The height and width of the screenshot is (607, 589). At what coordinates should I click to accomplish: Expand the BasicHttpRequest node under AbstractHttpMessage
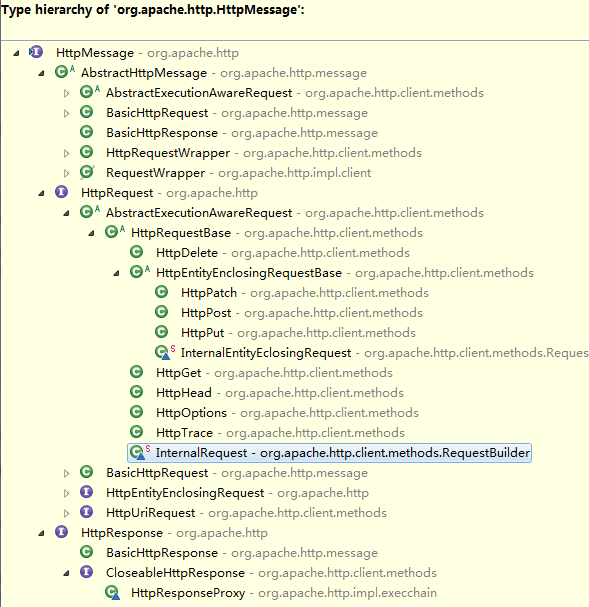67,113
